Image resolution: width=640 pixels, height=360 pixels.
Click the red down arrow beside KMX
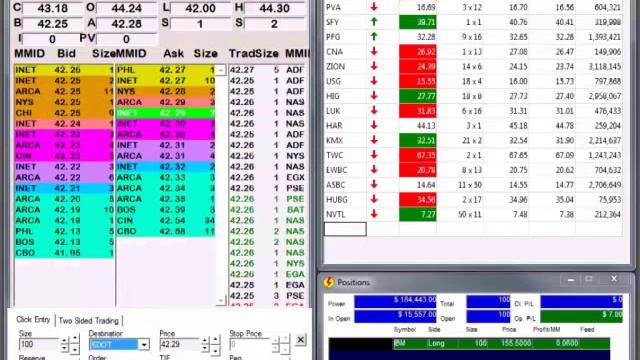click(x=374, y=140)
